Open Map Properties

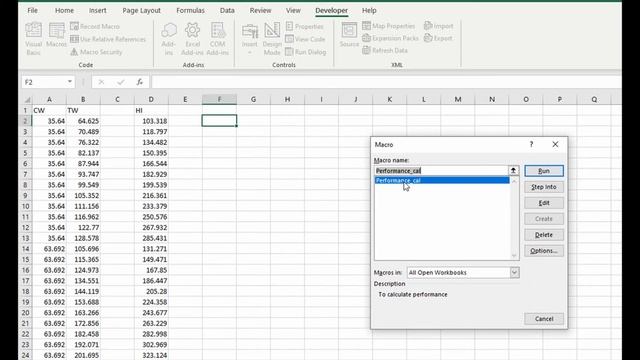pos(389,26)
